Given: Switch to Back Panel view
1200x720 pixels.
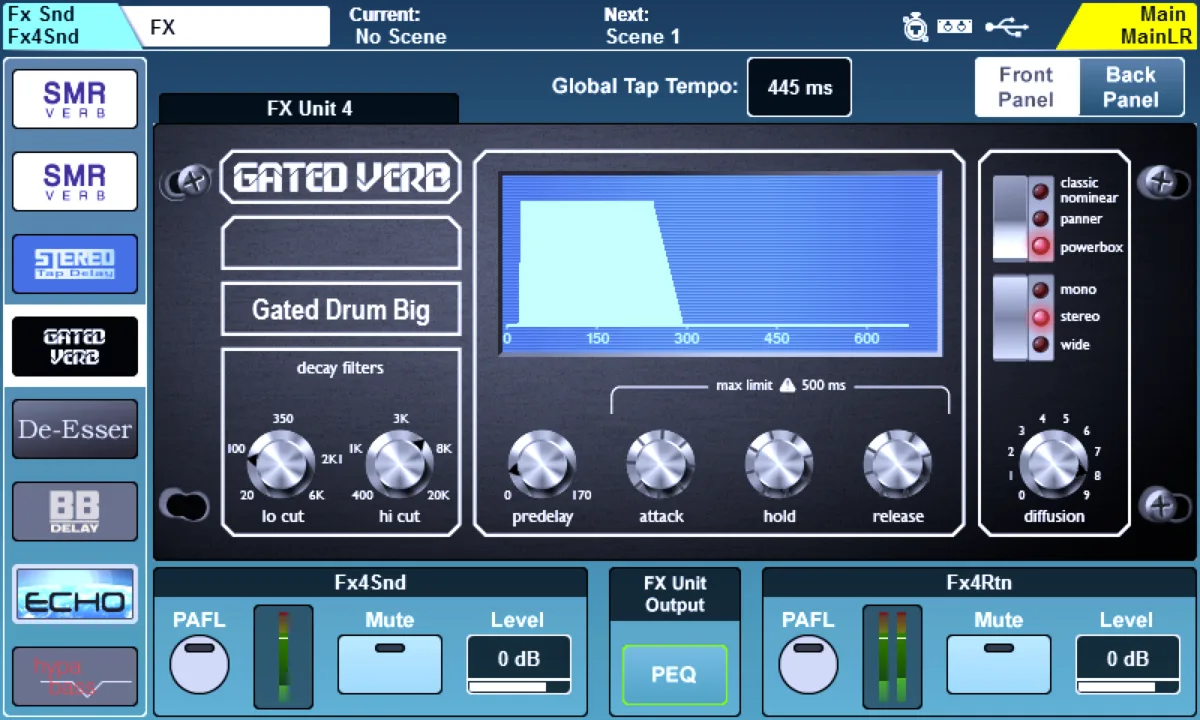Looking at the screenshot, I should coord(1131,87).
